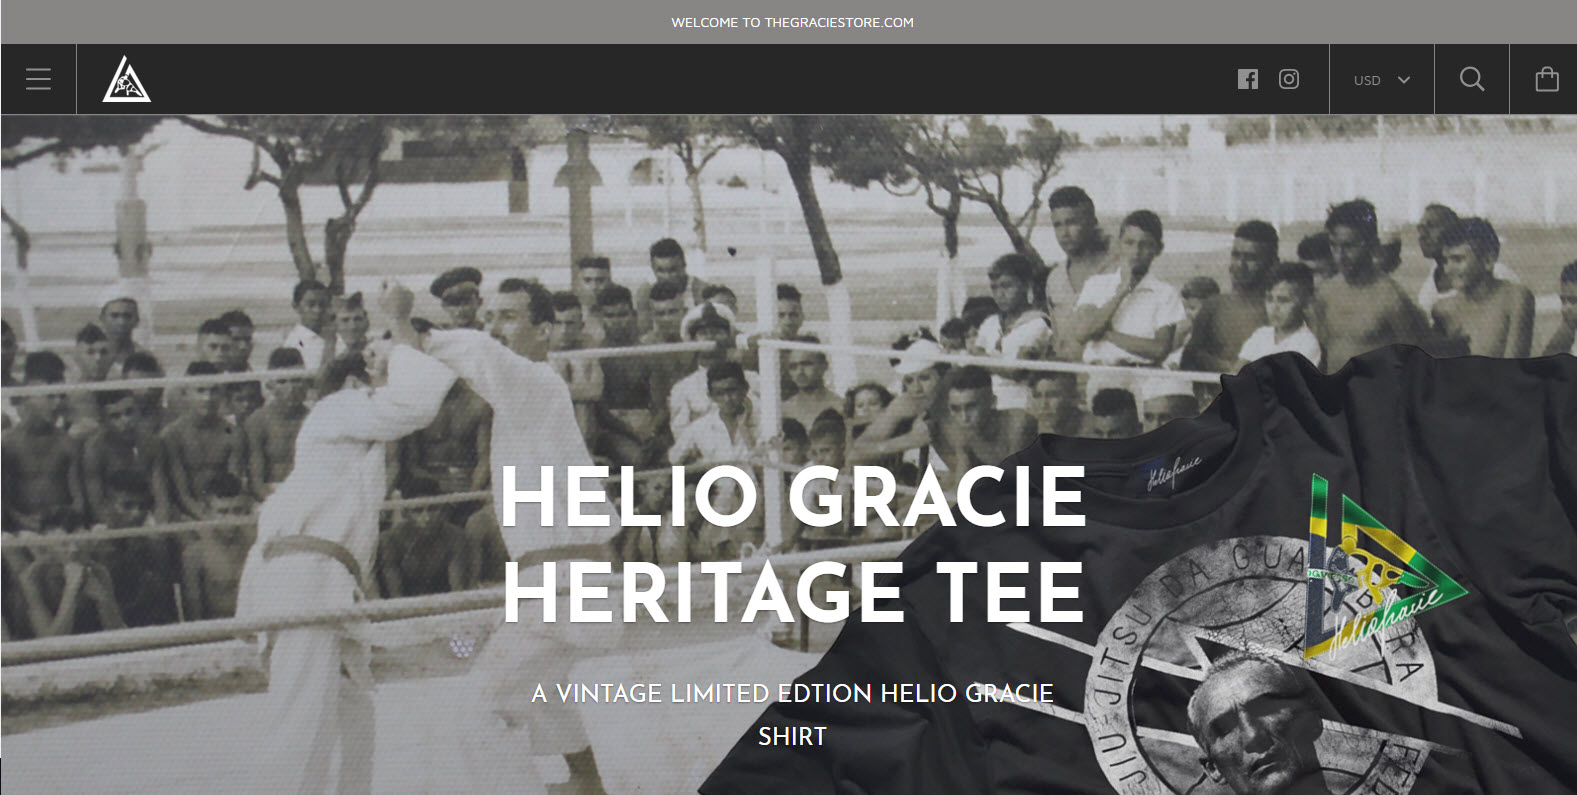1577x795 pixels.
Task: Click the chevron arrow beside USD
Action: click(x=1404, y=80)
